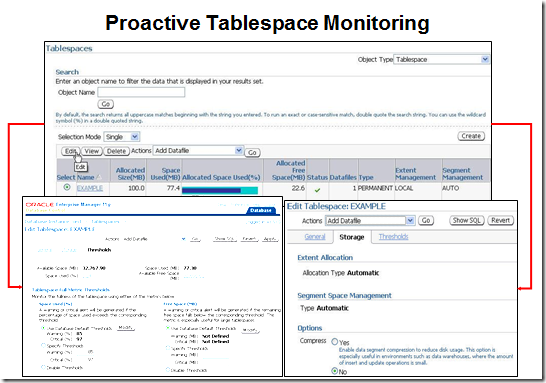Viewport: 546px width, 383px height.
Task: Select the radio button for the EXAMPLE row
Action: (67, 187)
